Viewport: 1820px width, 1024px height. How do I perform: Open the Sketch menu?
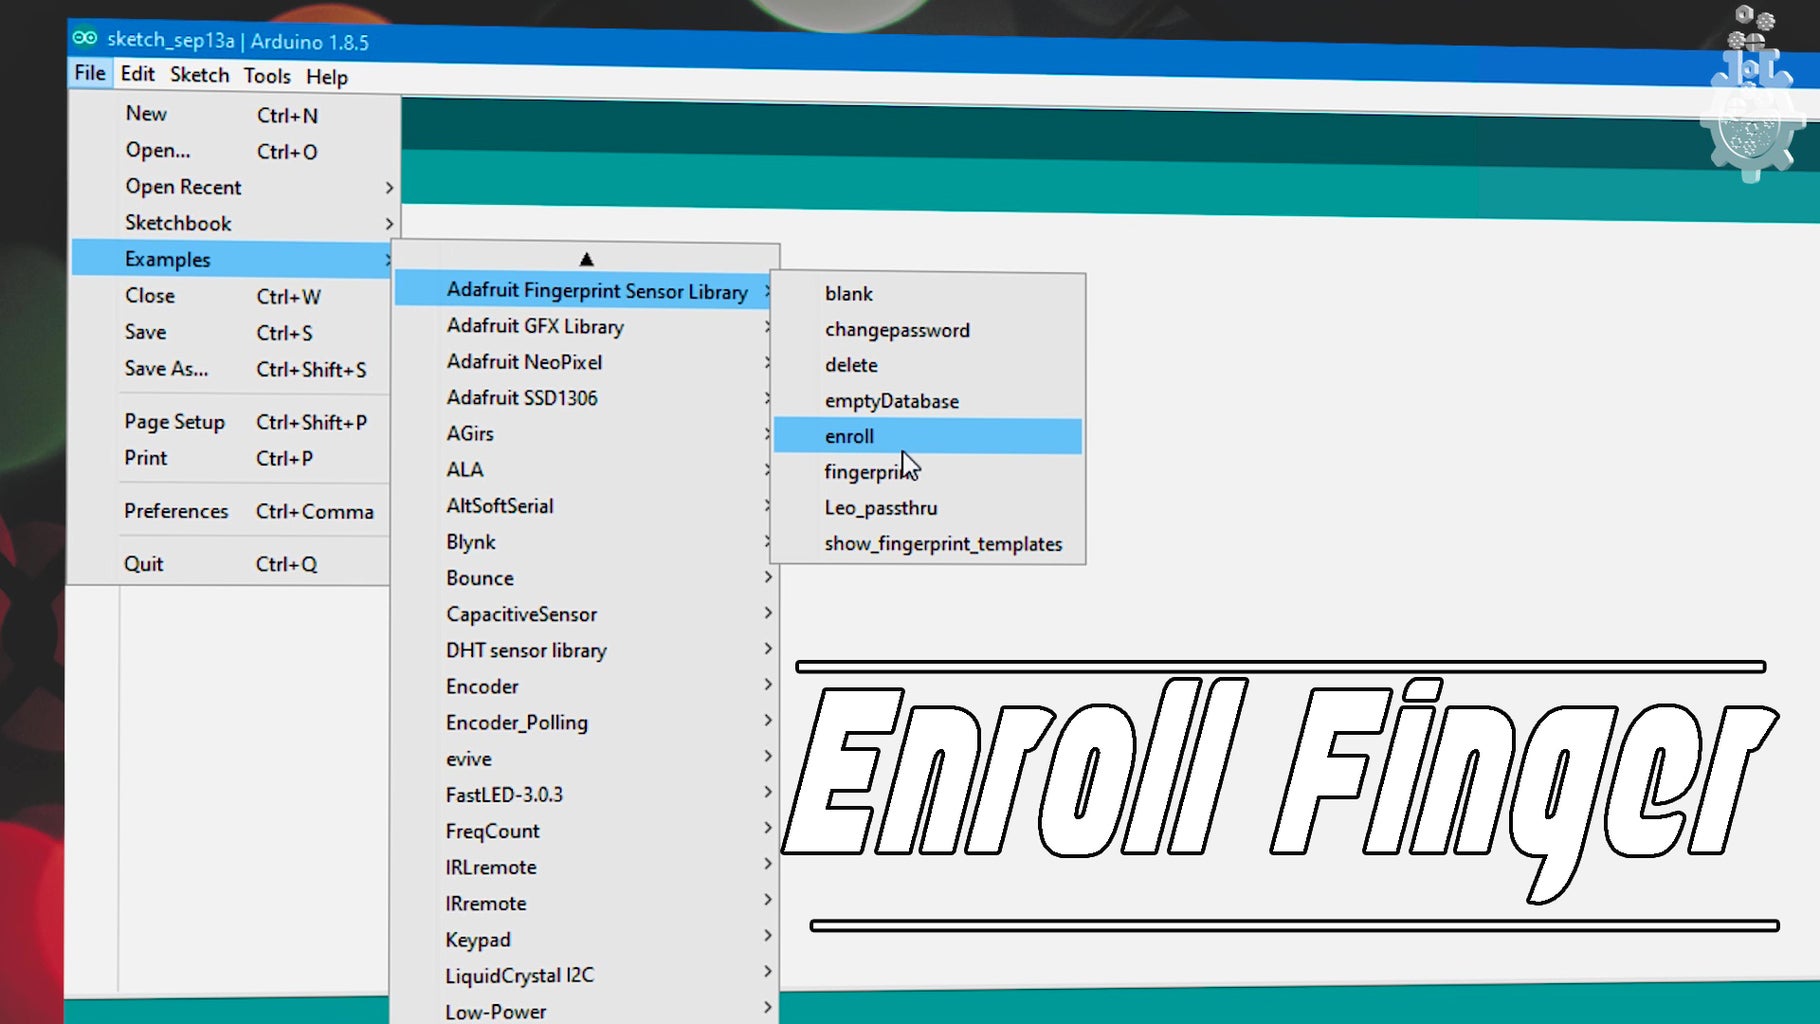click(199, 75)
